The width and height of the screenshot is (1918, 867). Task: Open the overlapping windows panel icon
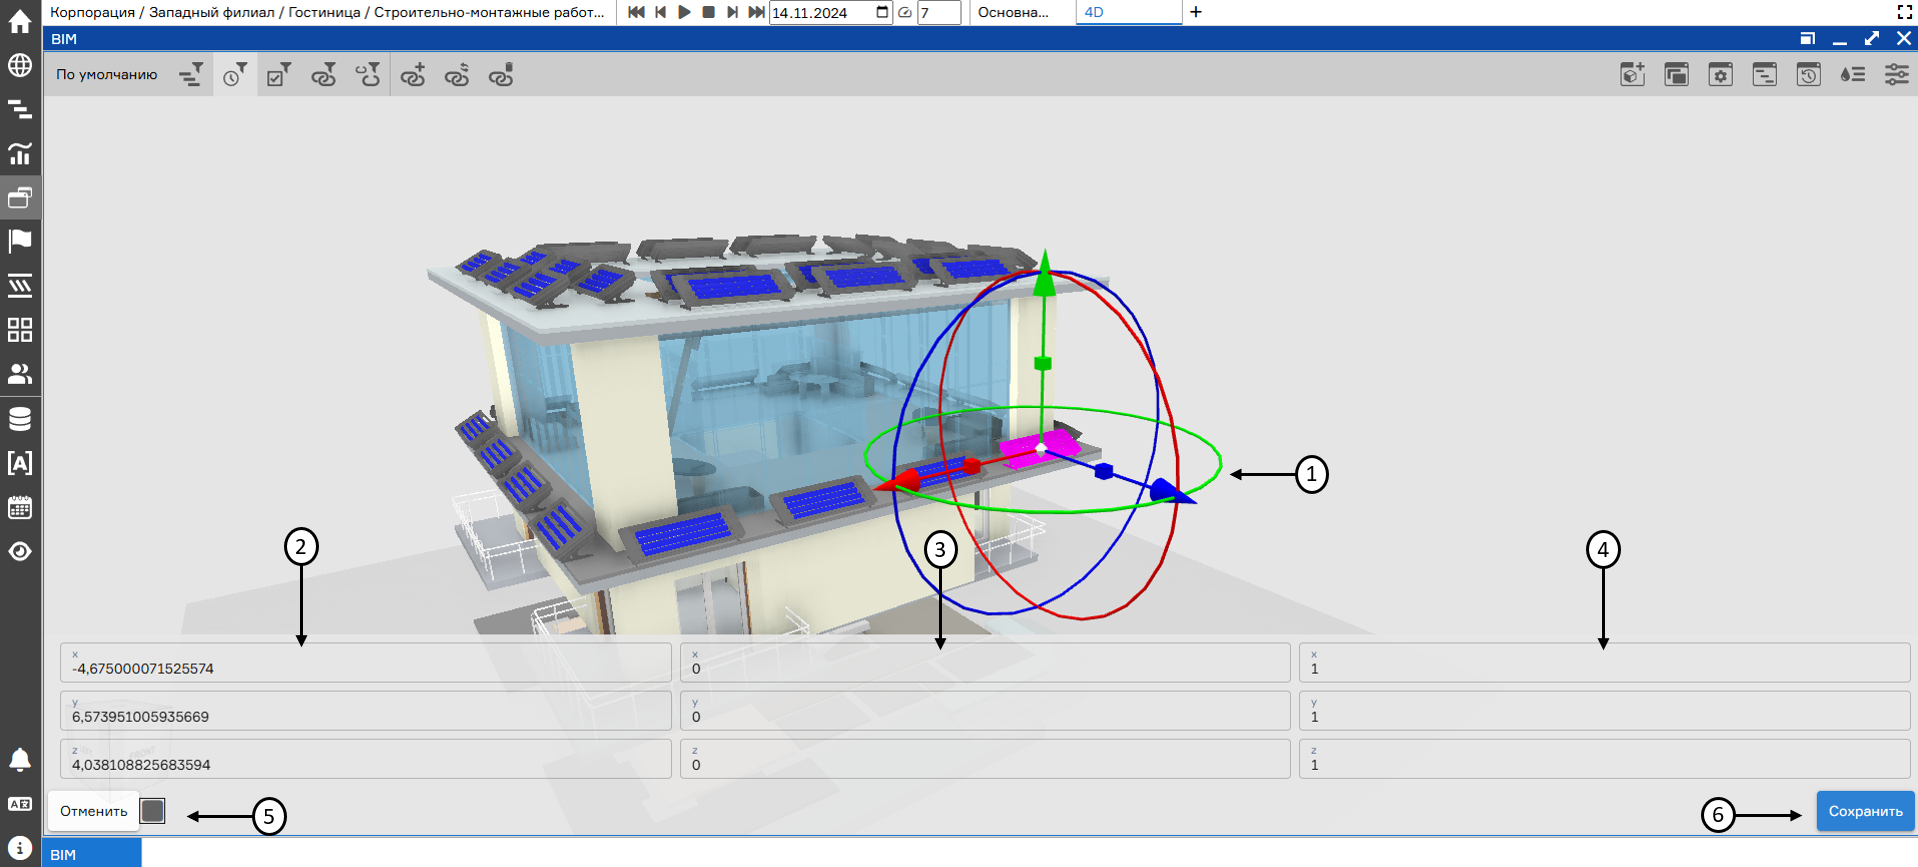pyautogui.click(x=1677, y=75)
